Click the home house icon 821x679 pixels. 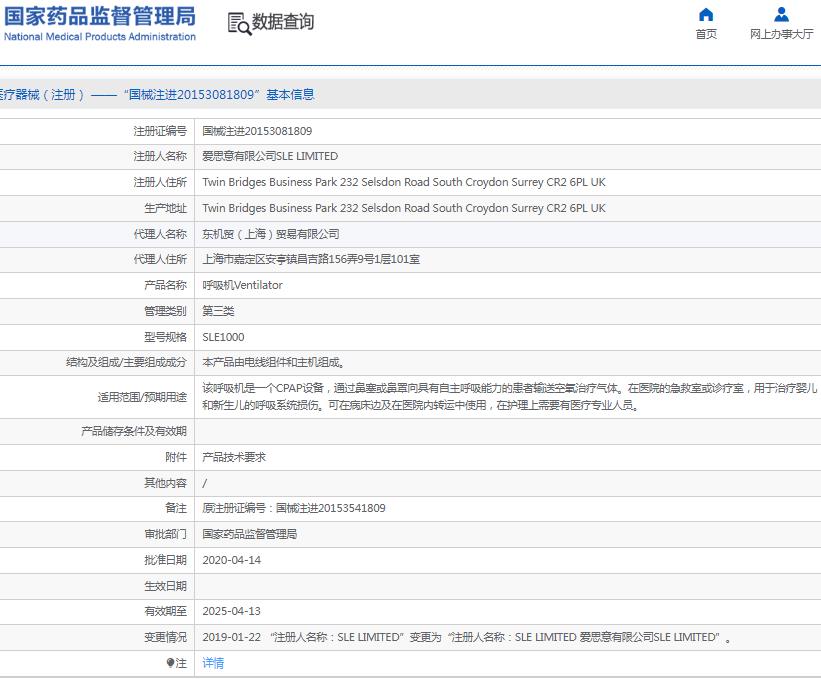[x=706, y=14]
